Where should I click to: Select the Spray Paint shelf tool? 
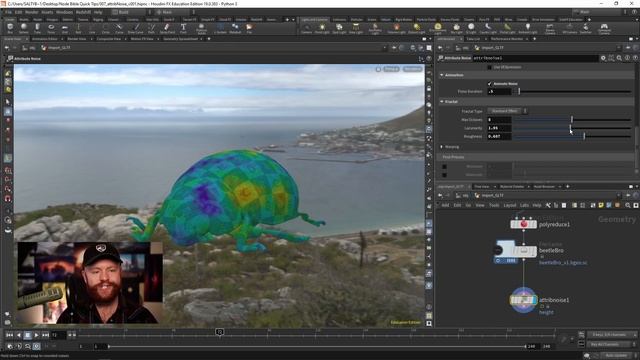coord(167,28)
